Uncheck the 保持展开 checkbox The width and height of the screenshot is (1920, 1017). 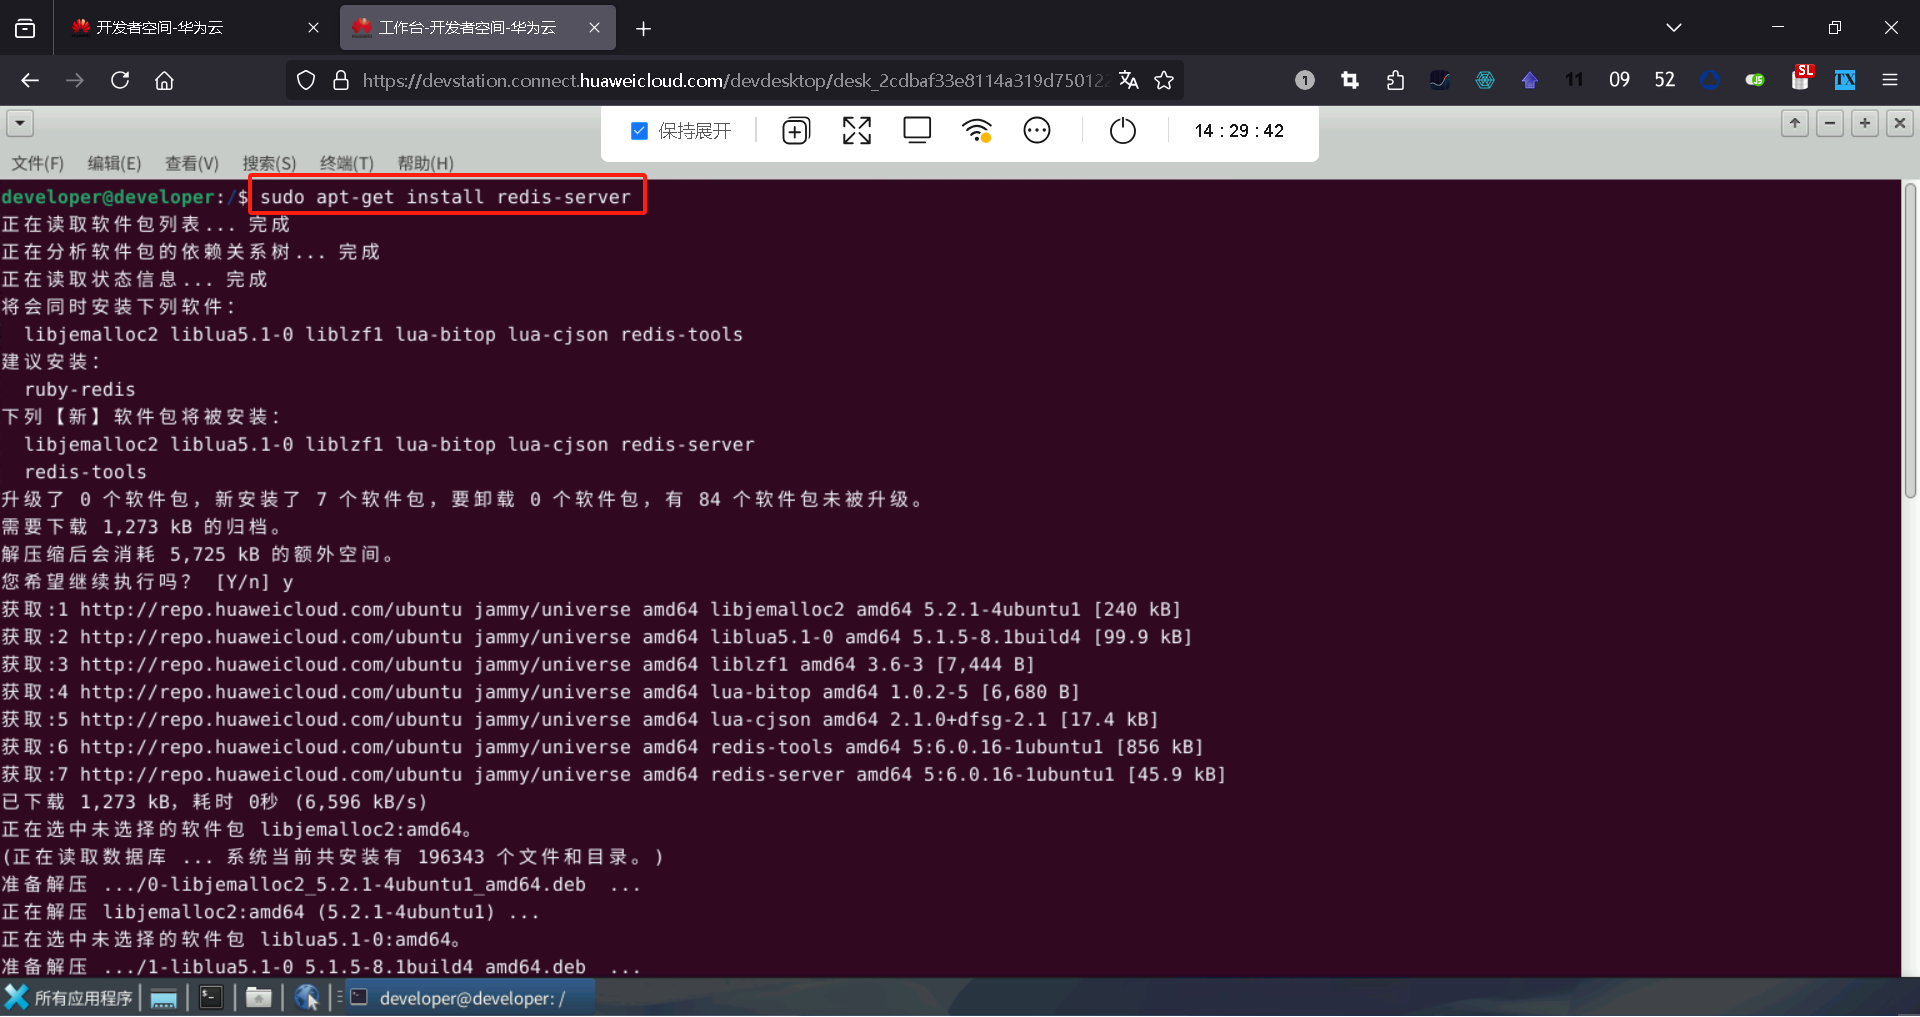(x=639, y=131)
